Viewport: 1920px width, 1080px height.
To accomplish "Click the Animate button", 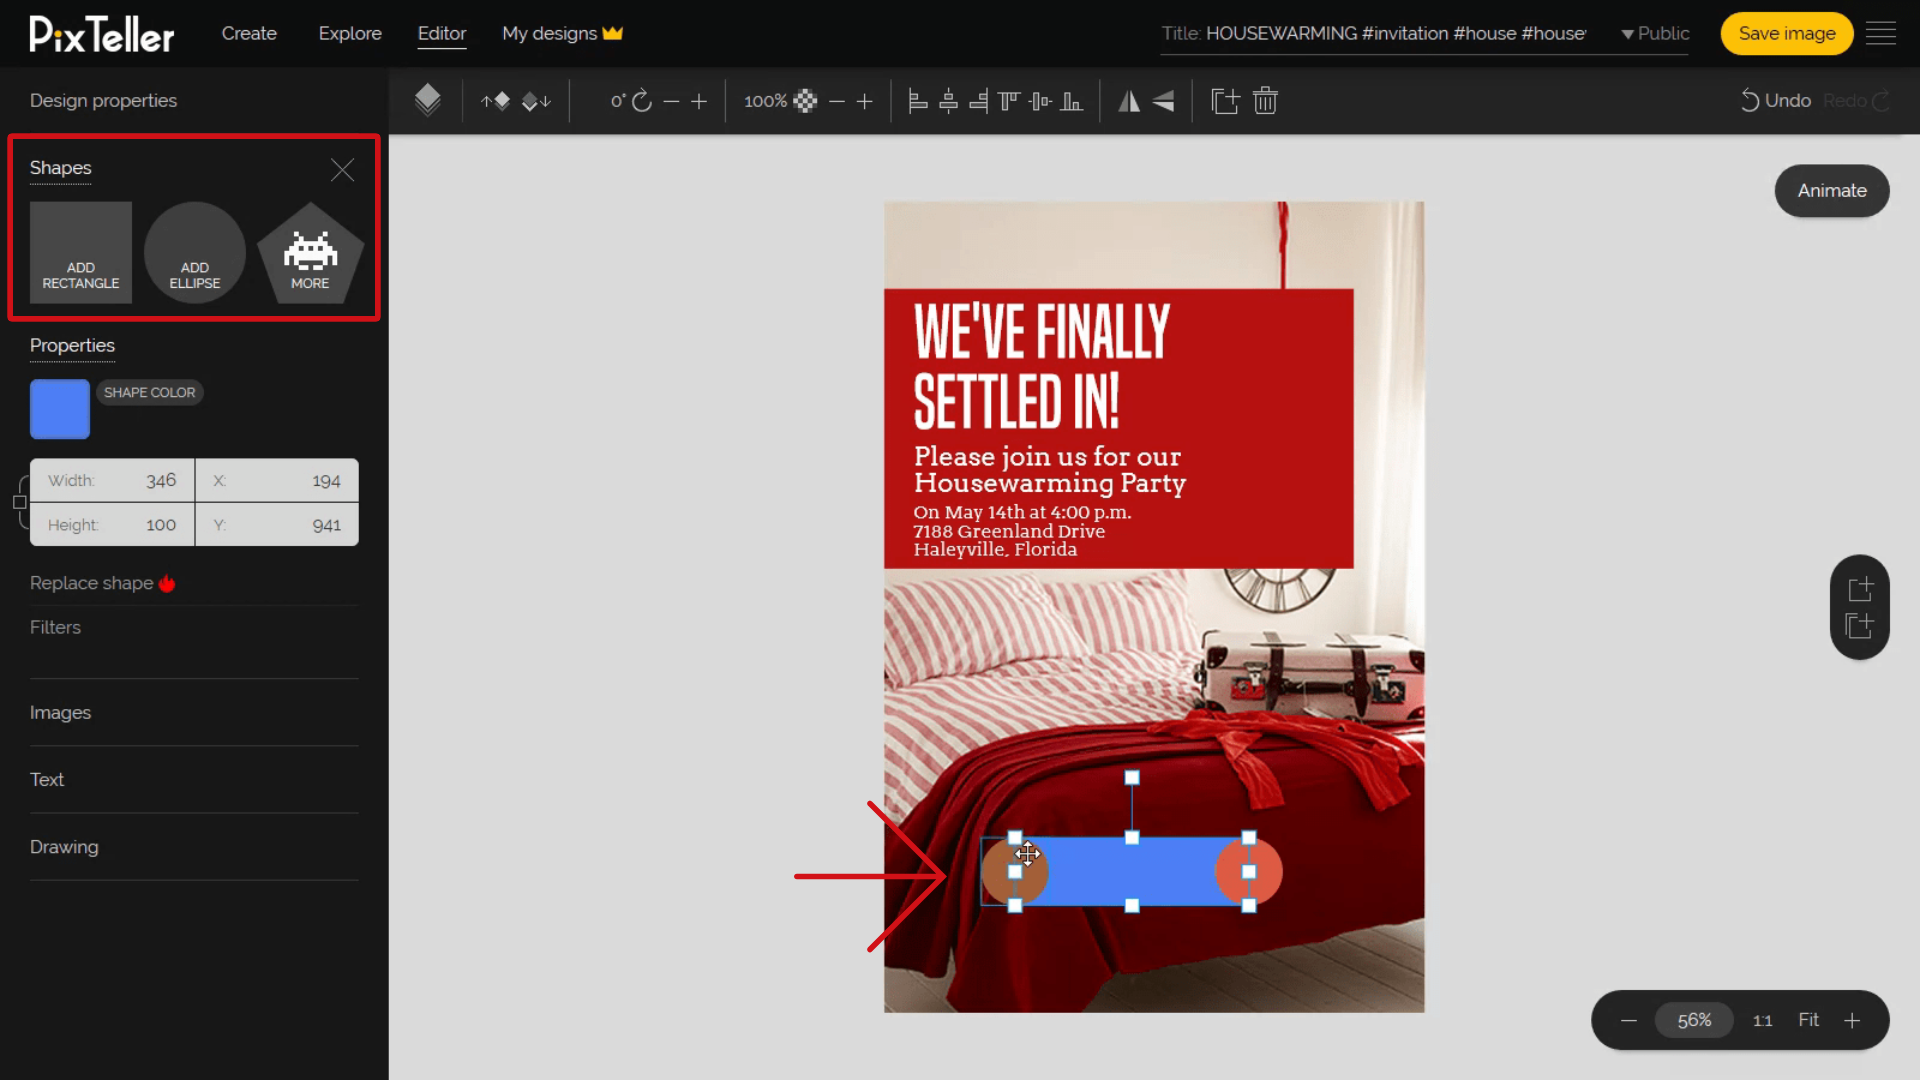I will (1832, 189).
